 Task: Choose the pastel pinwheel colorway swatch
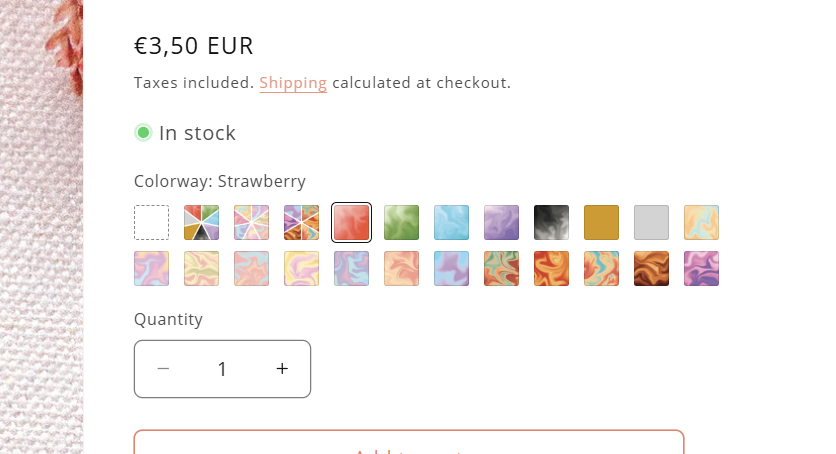pos(252,222)
